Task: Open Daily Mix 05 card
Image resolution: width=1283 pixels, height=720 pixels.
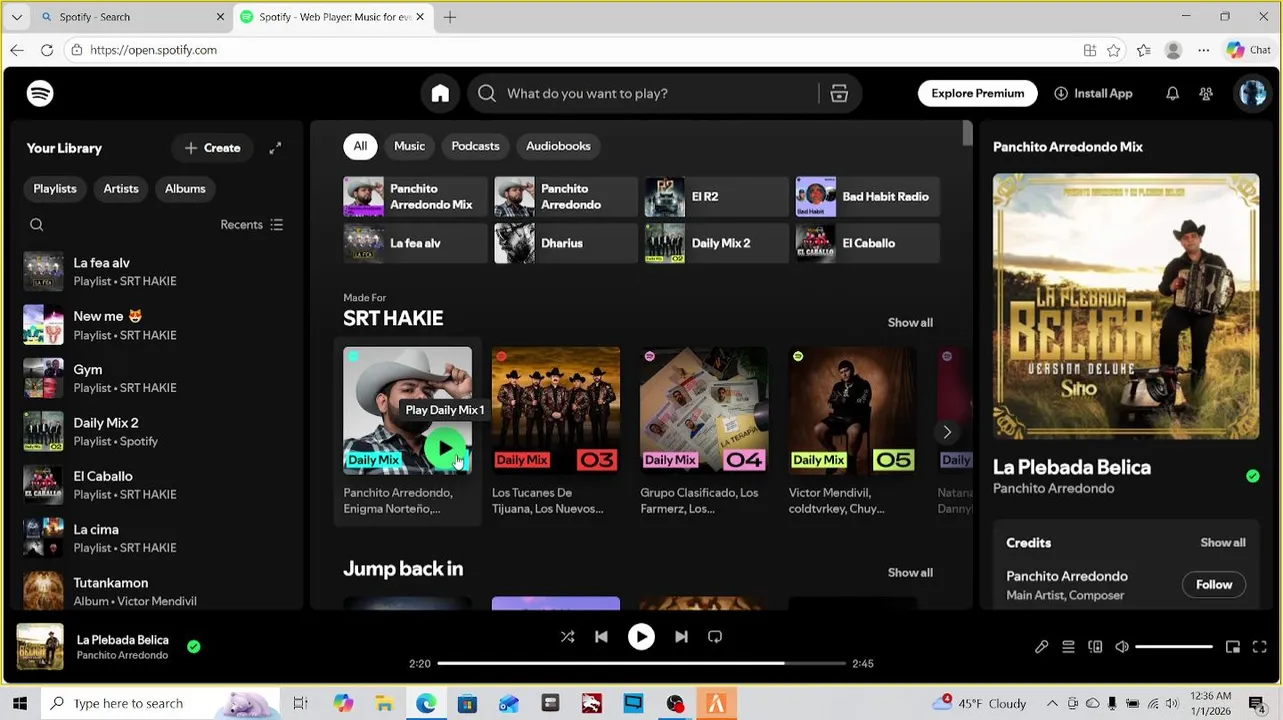Action: [852, 432]
